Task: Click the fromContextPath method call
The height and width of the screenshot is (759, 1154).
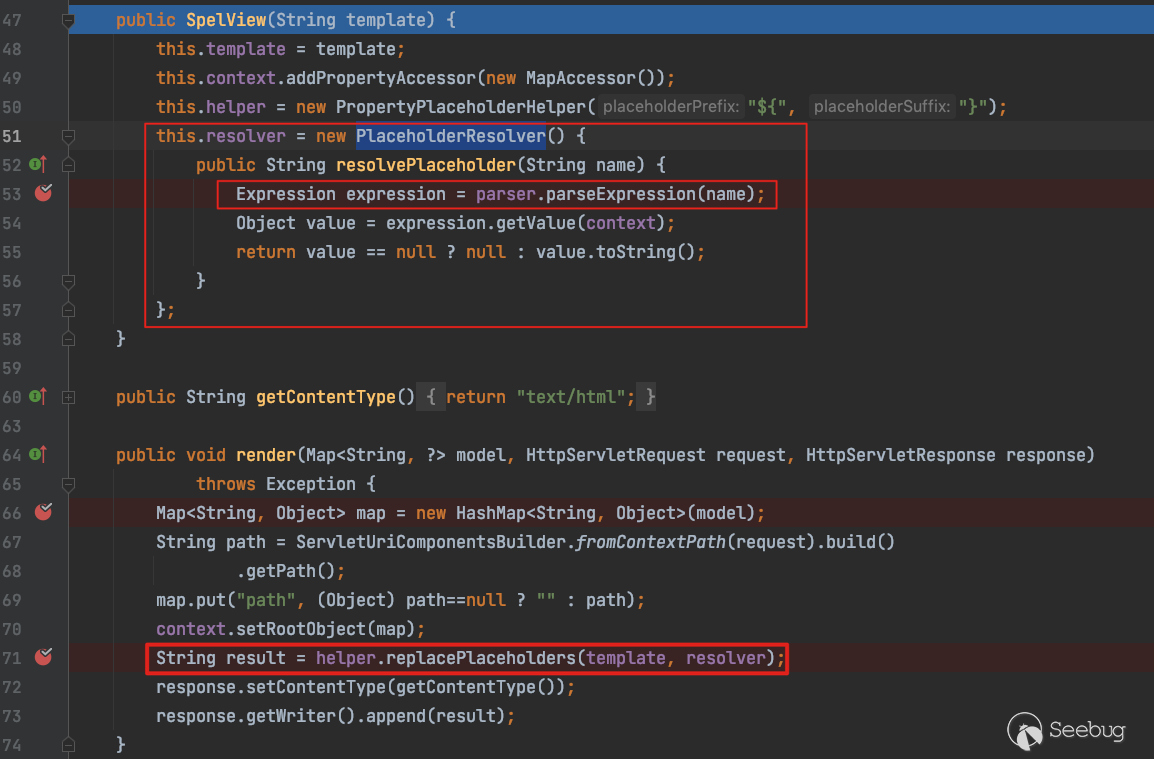Action: point(651,542)
